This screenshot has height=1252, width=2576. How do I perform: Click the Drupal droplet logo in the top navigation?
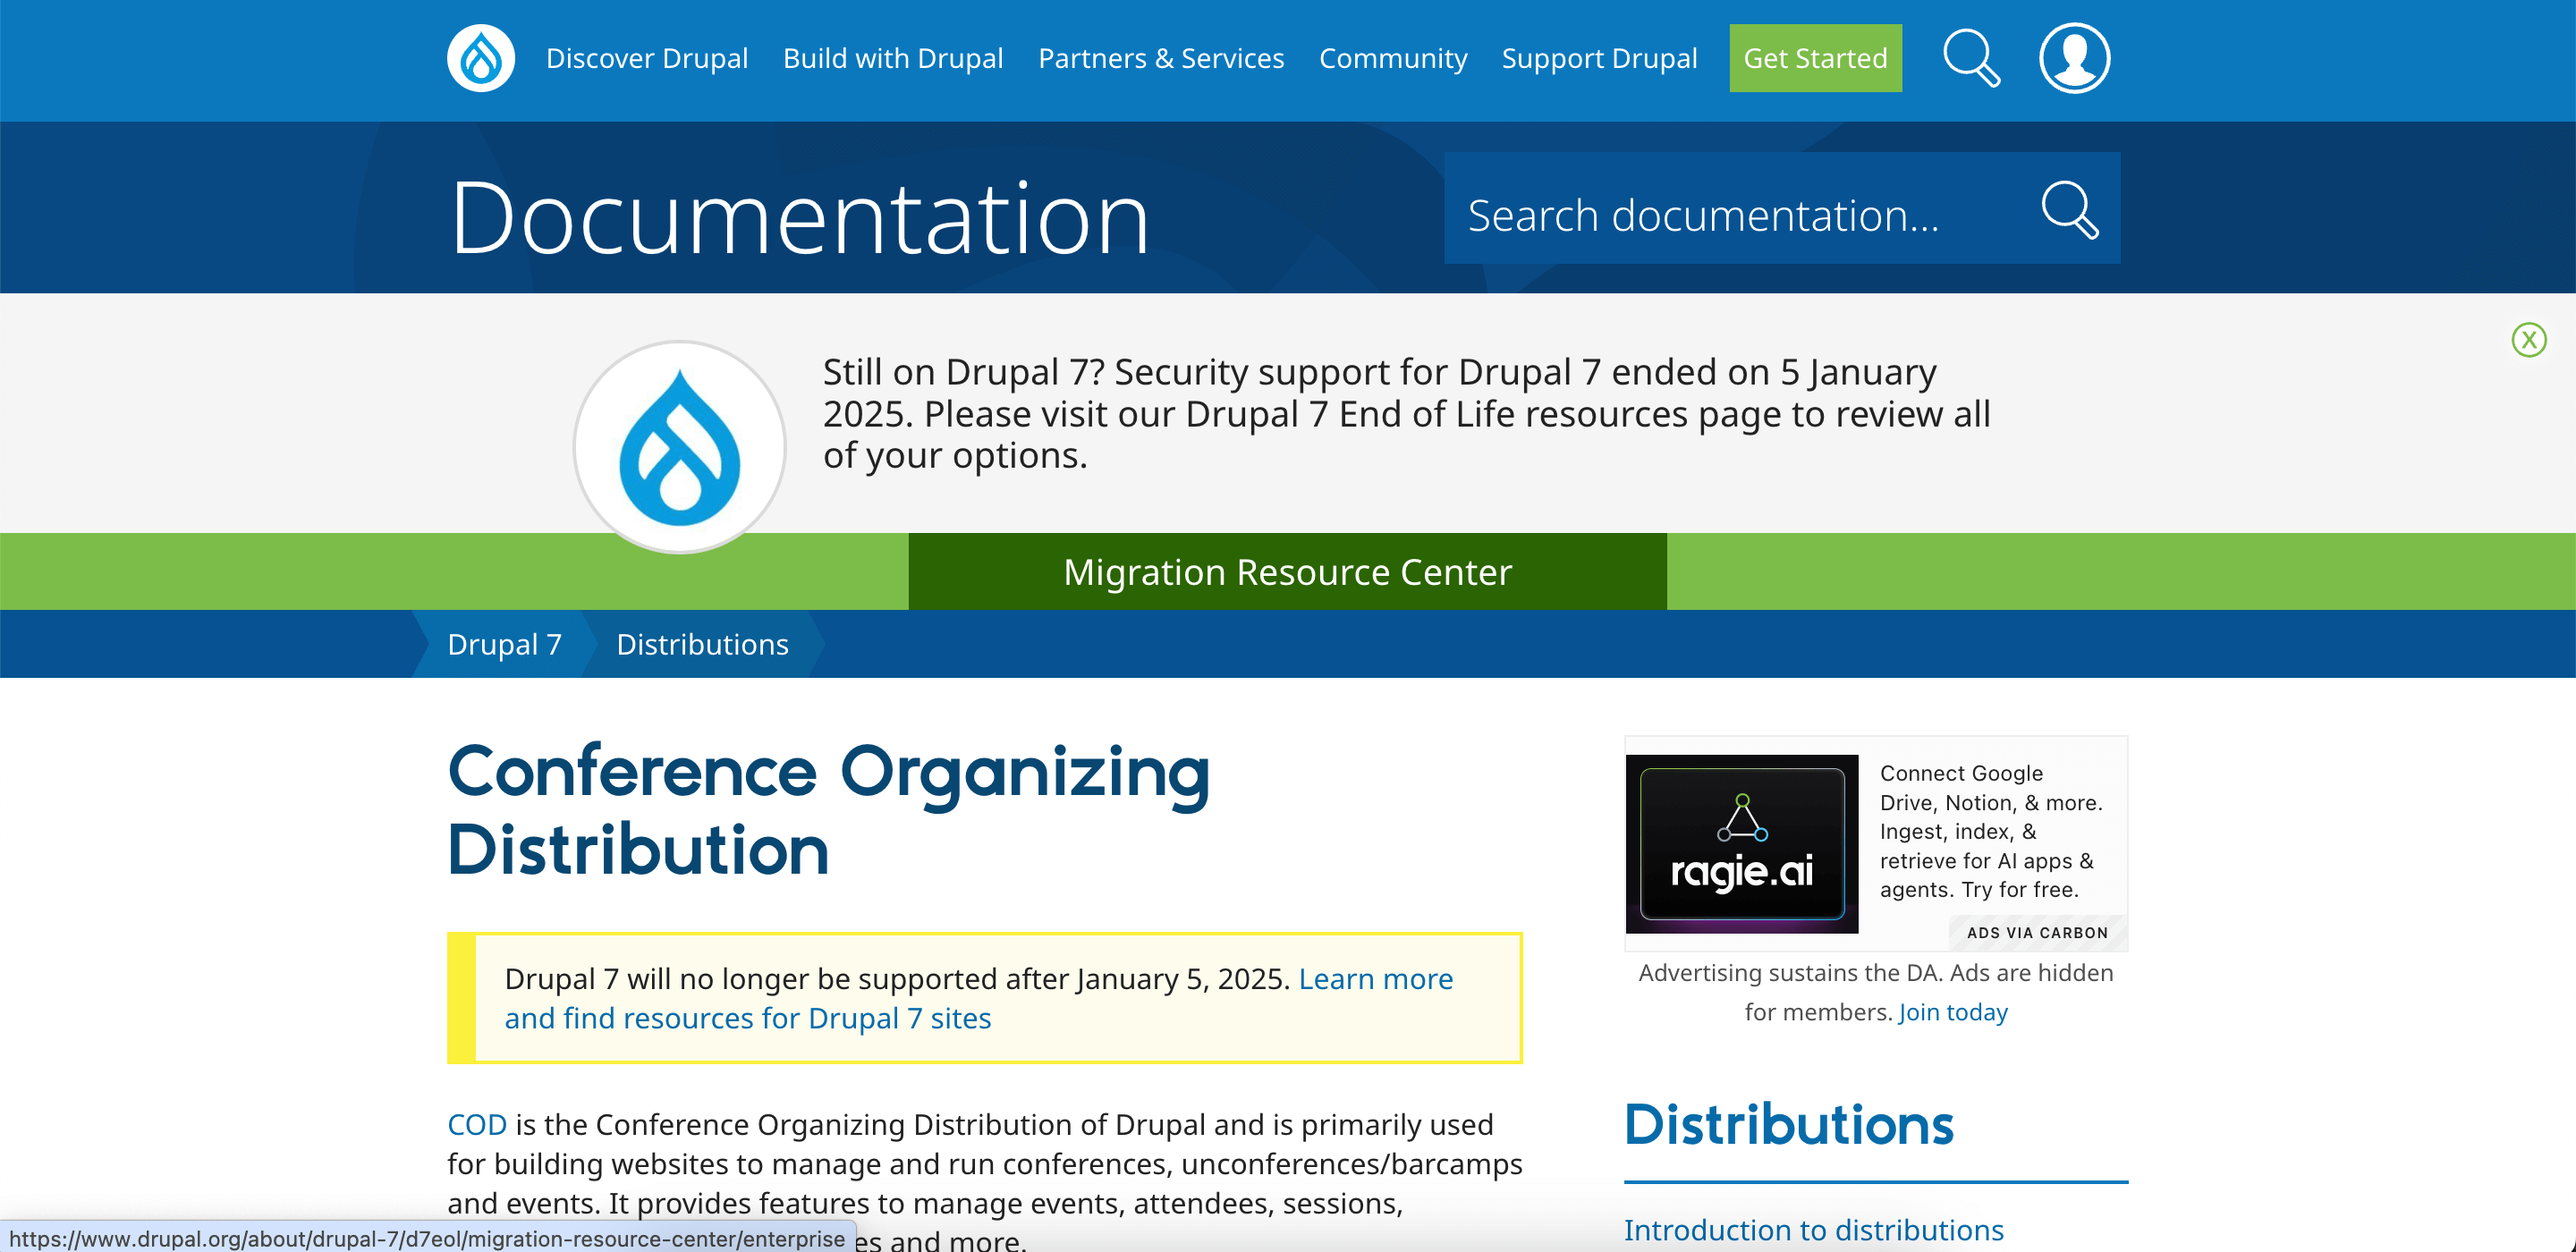coord(480,58)
